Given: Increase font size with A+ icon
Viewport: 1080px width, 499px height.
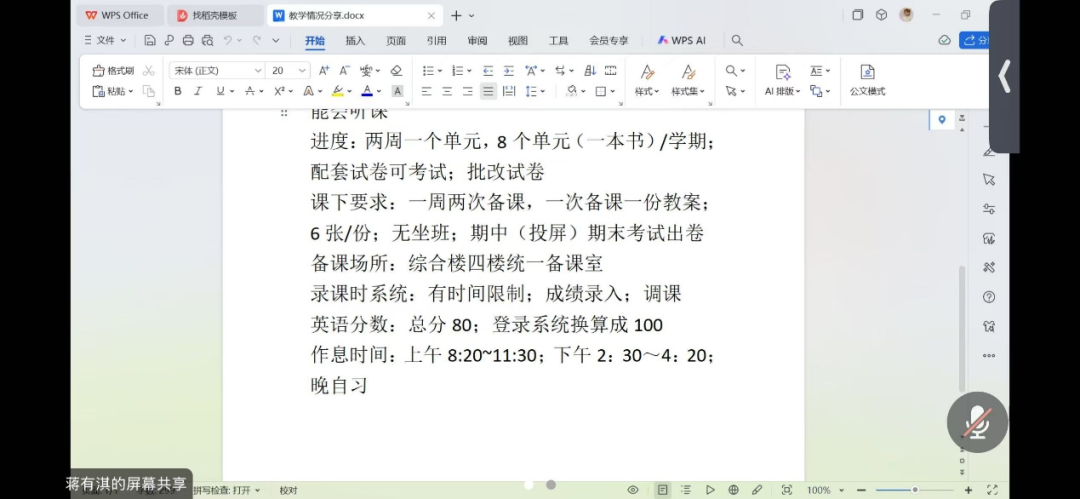Looking at the screenshot, I should coord(323,71).
